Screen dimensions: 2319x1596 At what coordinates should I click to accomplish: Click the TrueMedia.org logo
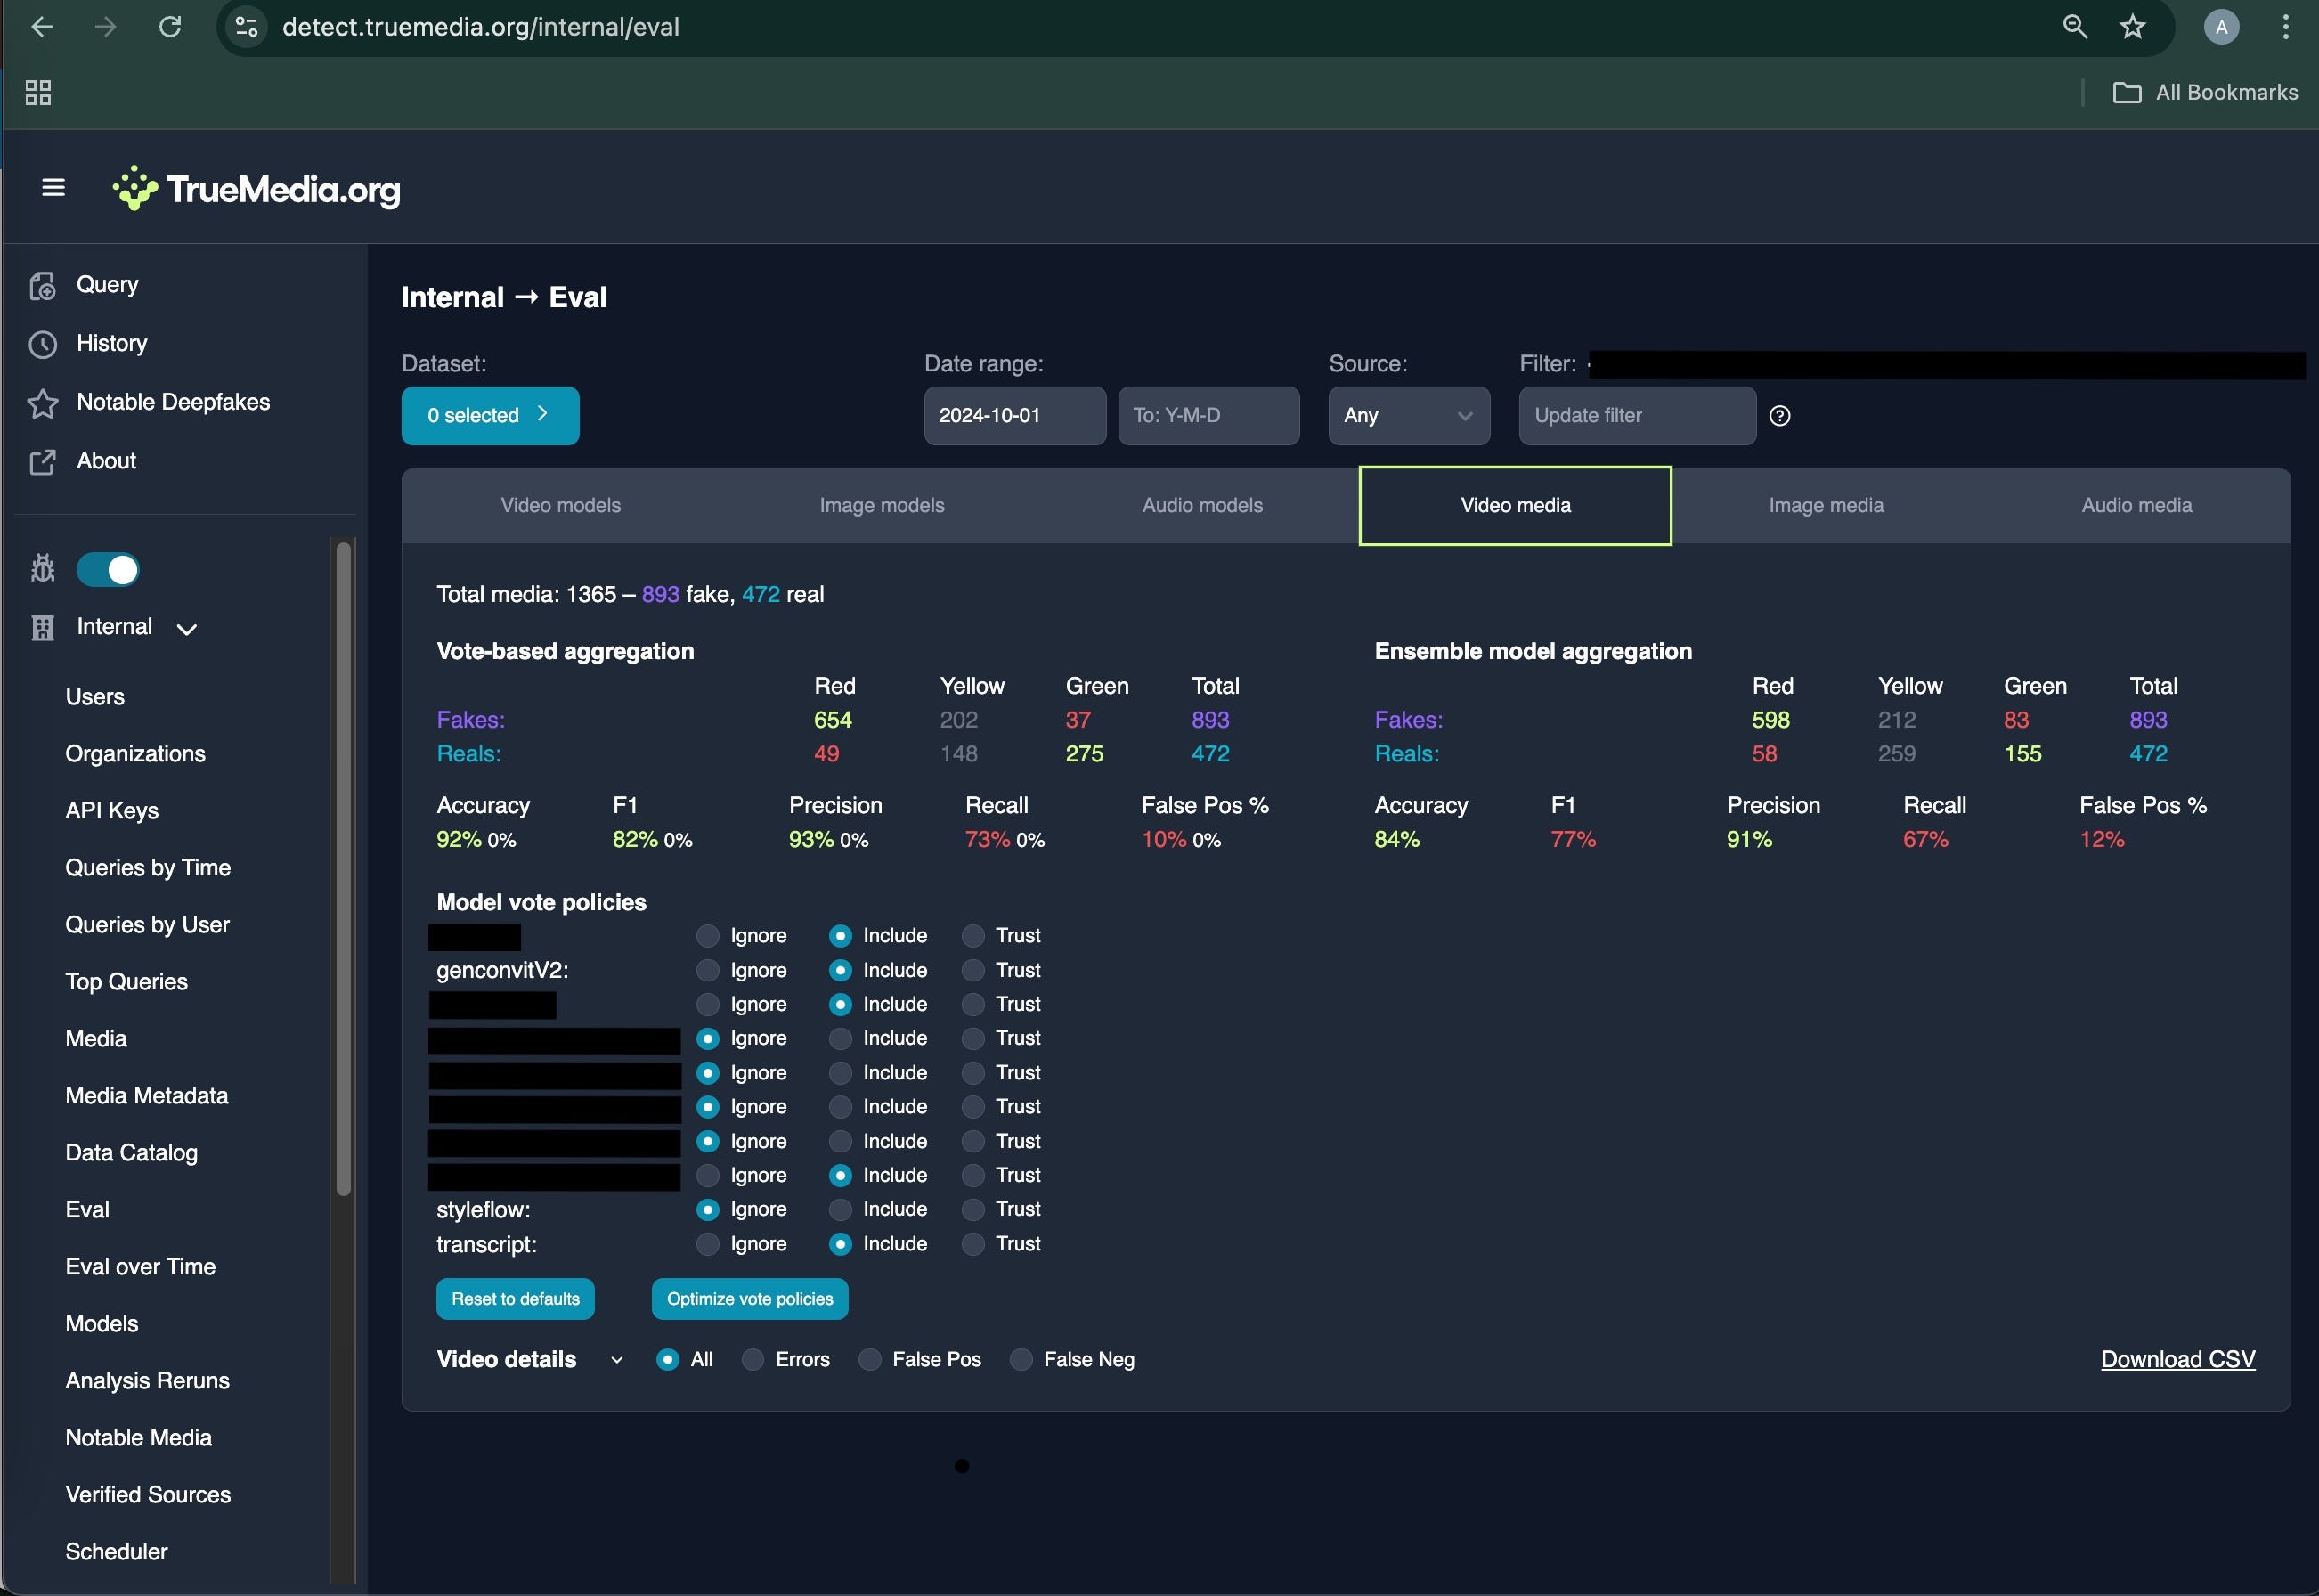coord(257,188)
